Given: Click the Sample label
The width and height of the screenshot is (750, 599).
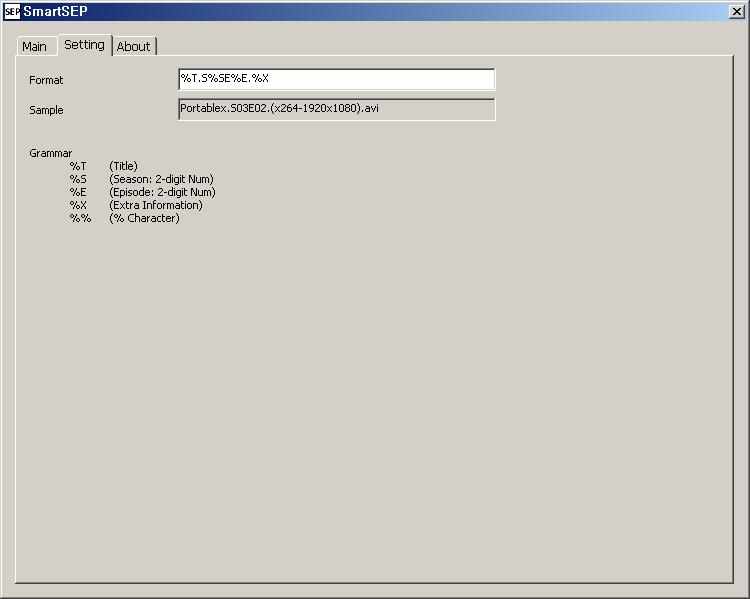Looking at the screenshot, I should [46, 110].
